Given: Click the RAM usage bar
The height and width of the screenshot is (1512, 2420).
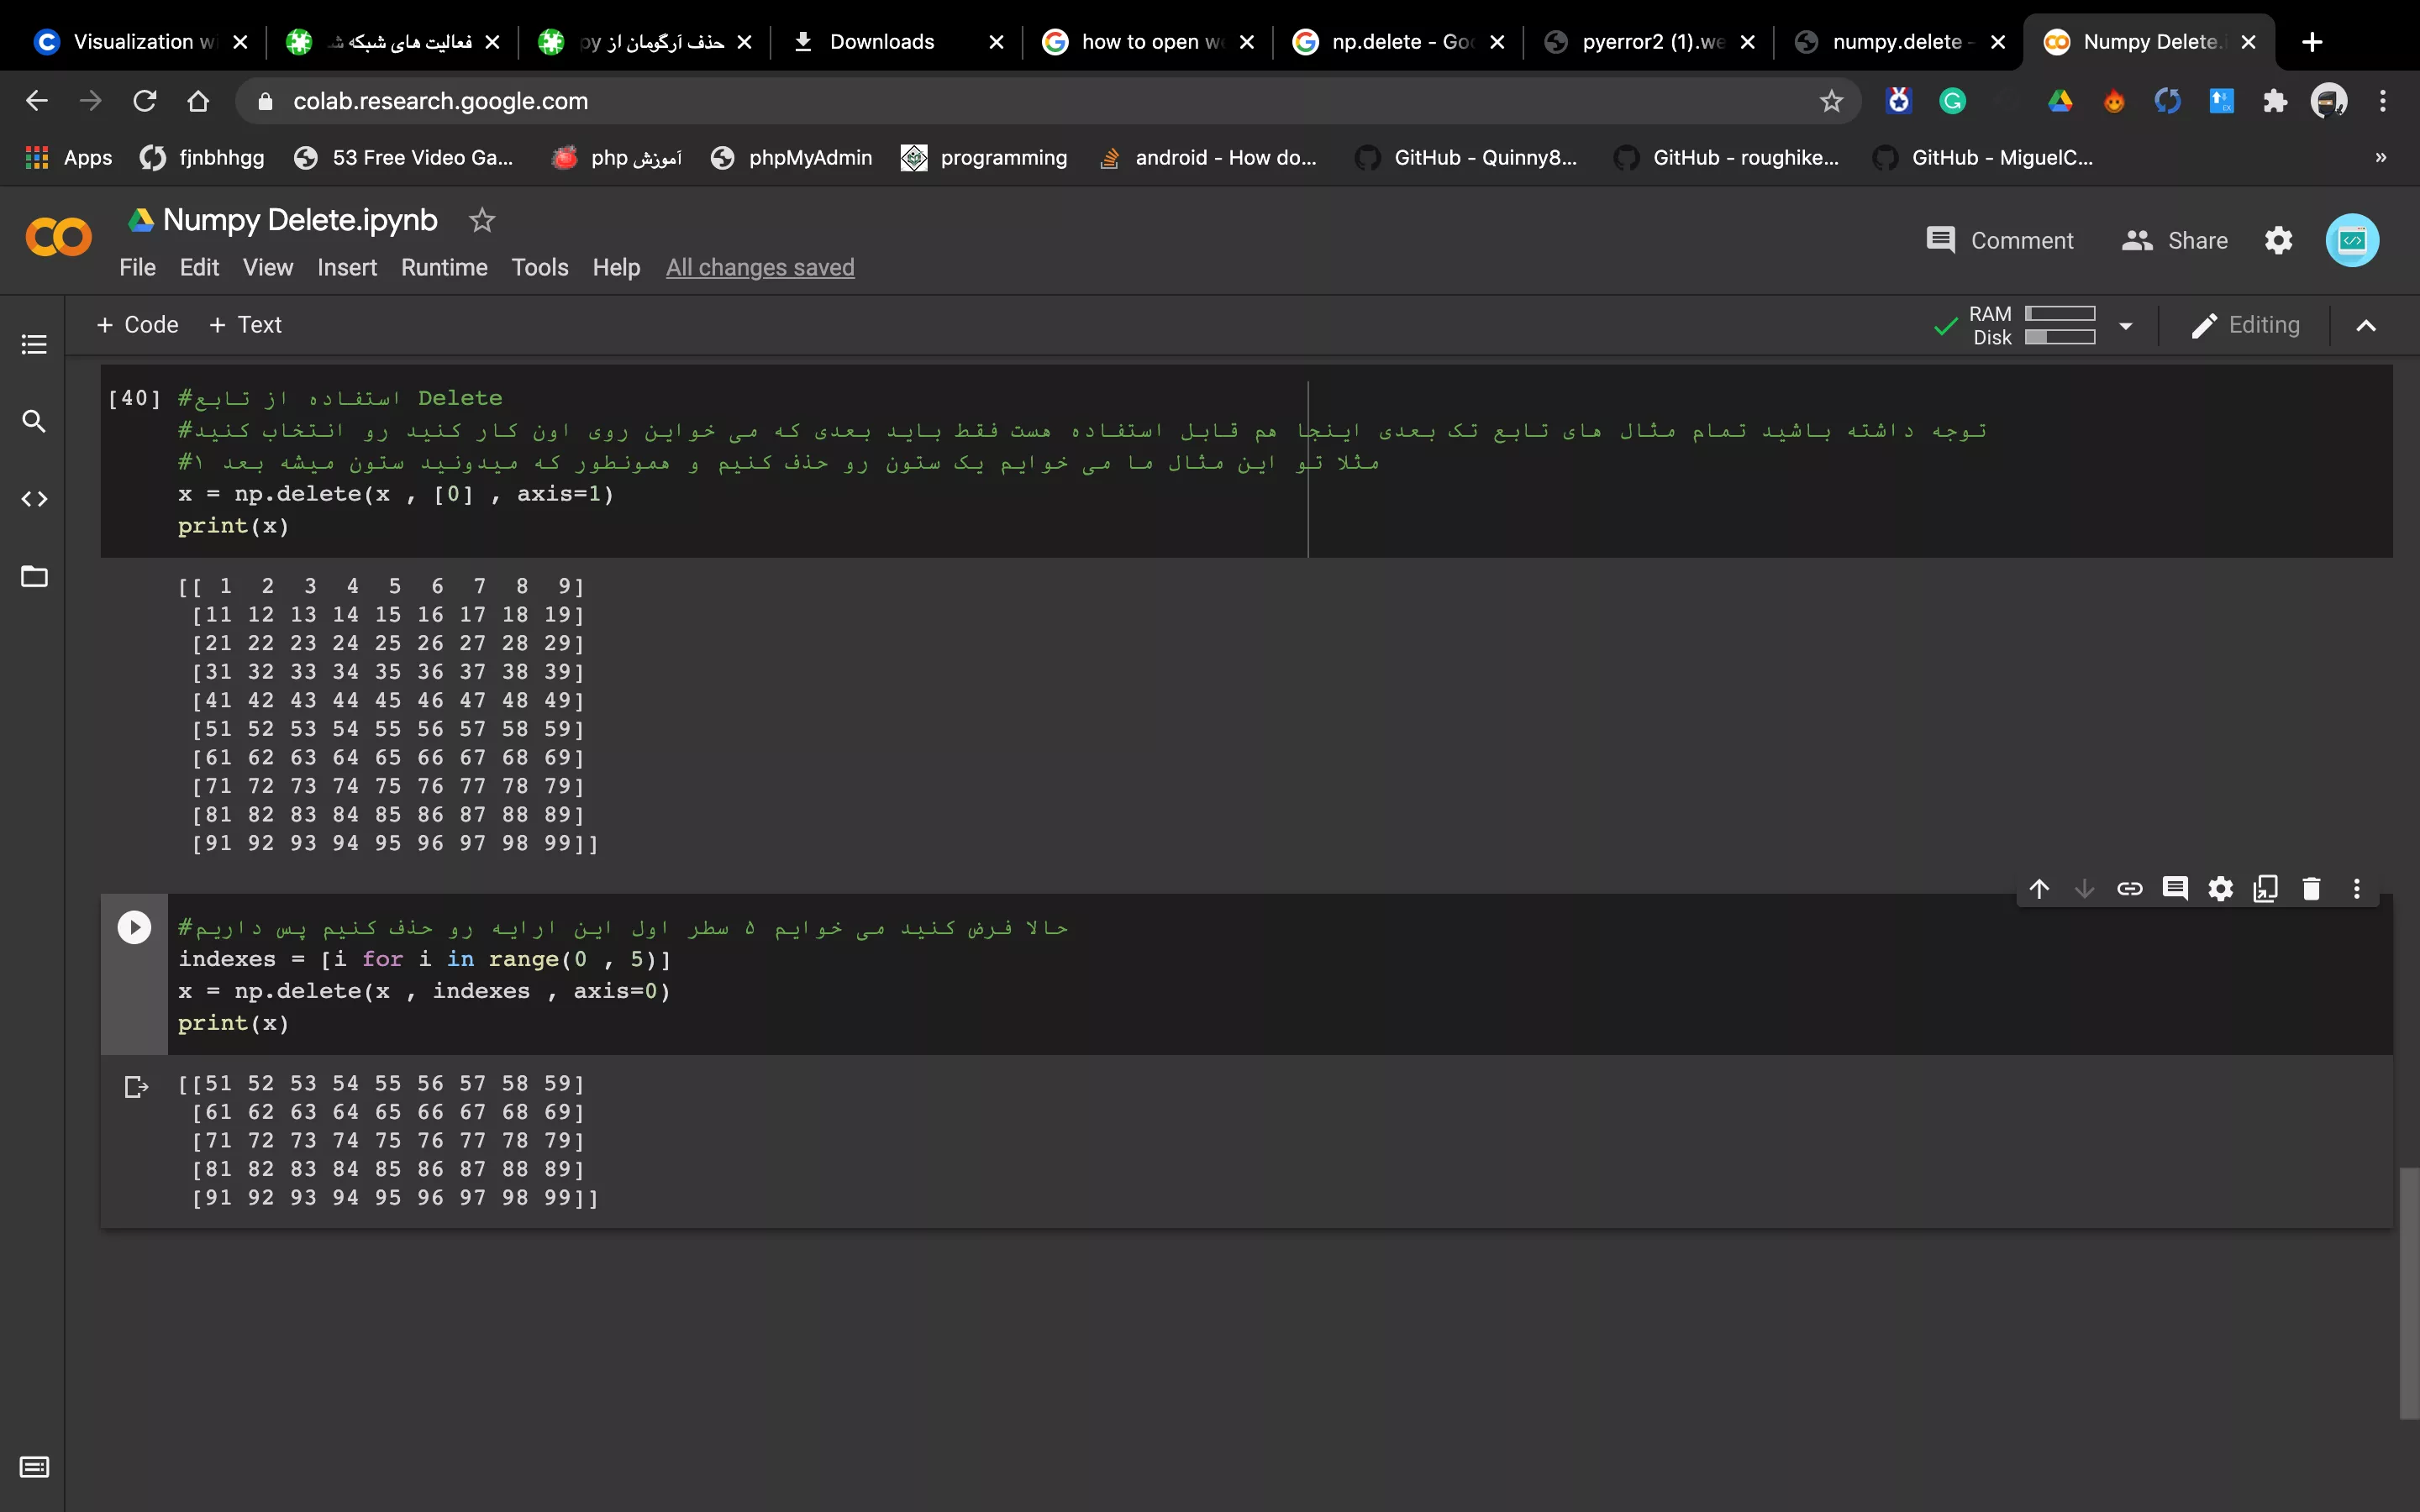Looking at the screenshot, I should pos(2060,314).
